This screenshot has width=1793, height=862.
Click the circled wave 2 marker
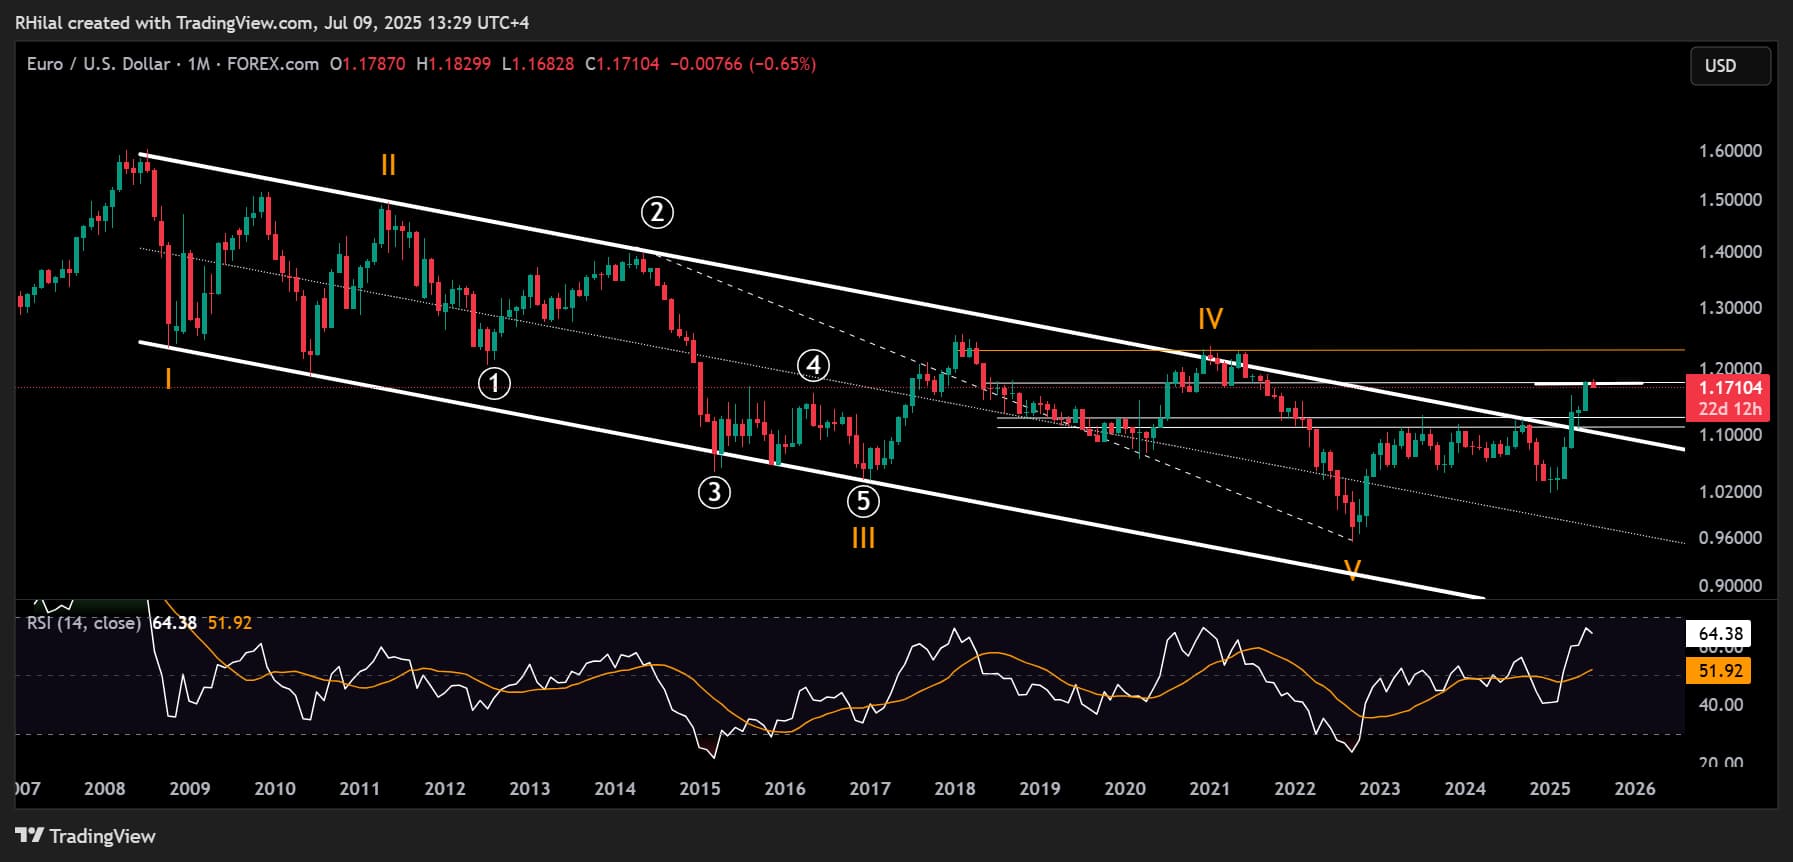pyautogui.click(x=656, y=212)
